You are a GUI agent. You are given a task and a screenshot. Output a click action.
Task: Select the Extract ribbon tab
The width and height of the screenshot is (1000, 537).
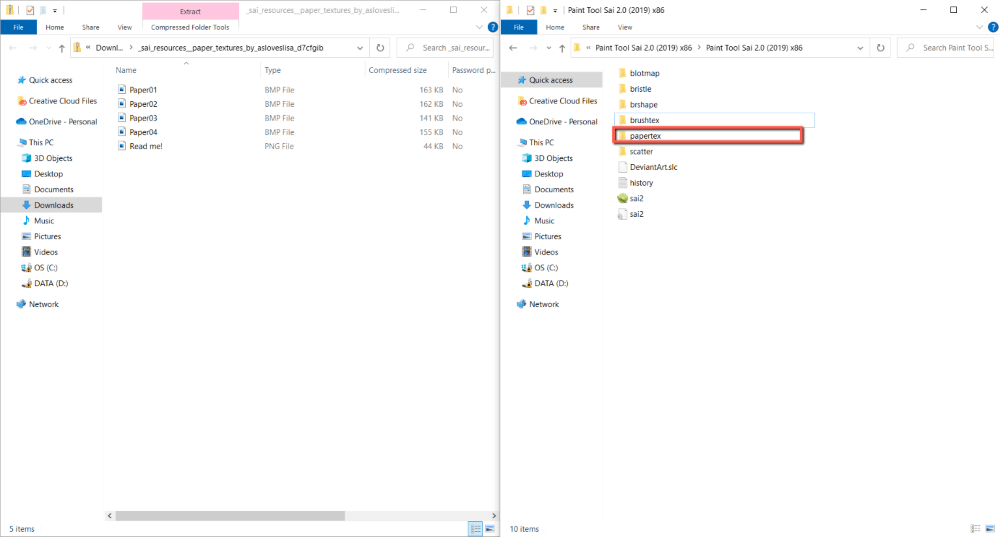(x=189, y=11)
